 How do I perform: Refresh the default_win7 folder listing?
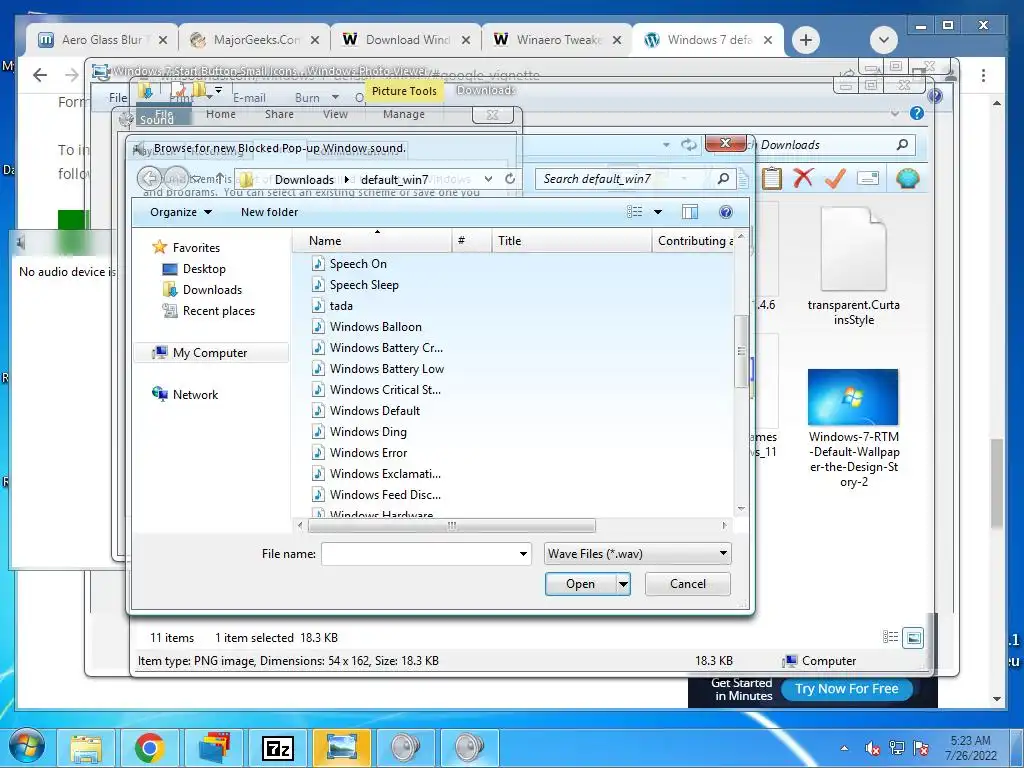[x=510, y=178]
